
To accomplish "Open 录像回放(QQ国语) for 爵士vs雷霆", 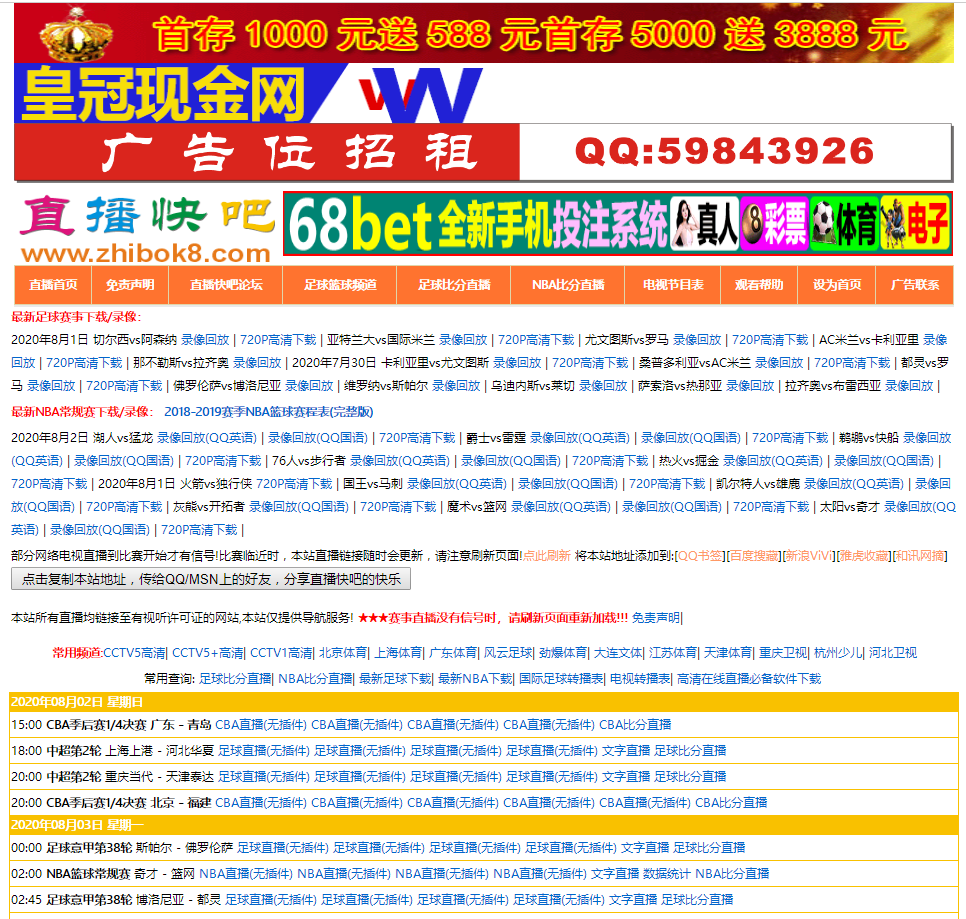I will click(691, 438).
